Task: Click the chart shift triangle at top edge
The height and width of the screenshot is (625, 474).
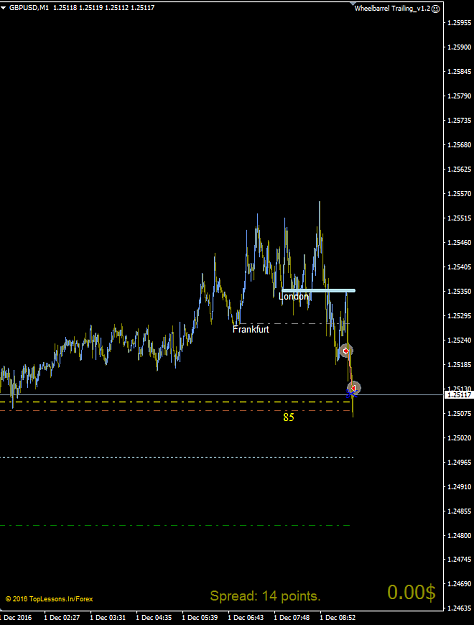Action: [353, 4]
